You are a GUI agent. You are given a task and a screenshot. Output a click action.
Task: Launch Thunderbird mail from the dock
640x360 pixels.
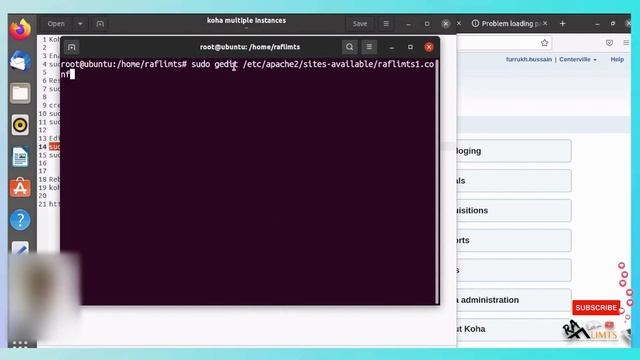pyautogui.click(x=20, y=61)
